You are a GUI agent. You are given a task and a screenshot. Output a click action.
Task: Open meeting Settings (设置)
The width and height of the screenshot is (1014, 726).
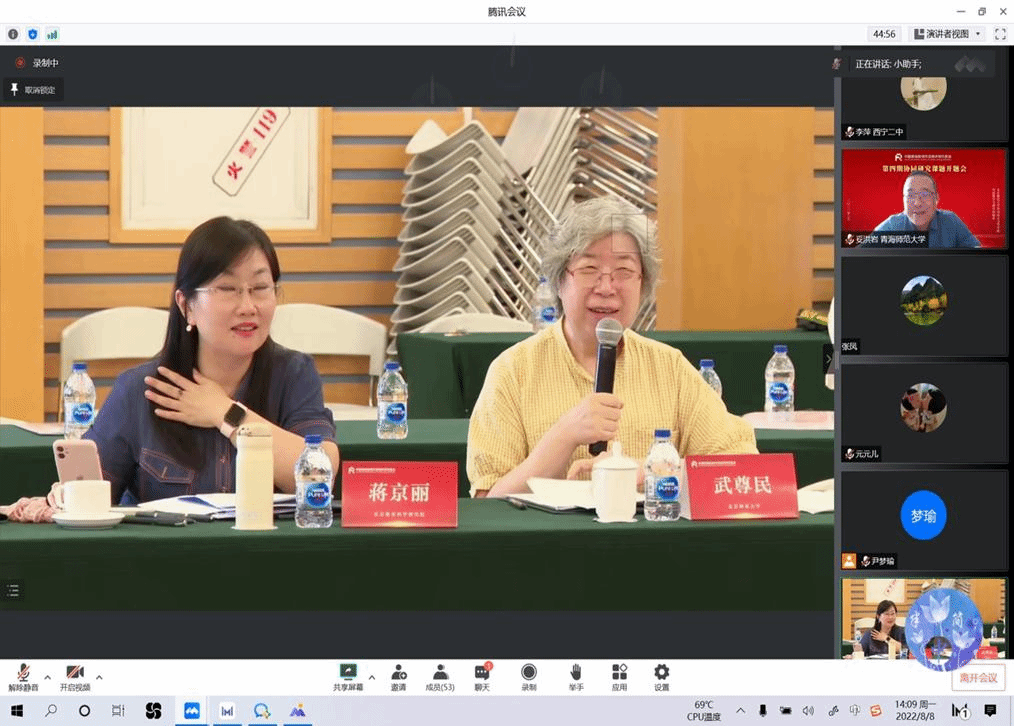pyautogui.click(x=661, y=677)
